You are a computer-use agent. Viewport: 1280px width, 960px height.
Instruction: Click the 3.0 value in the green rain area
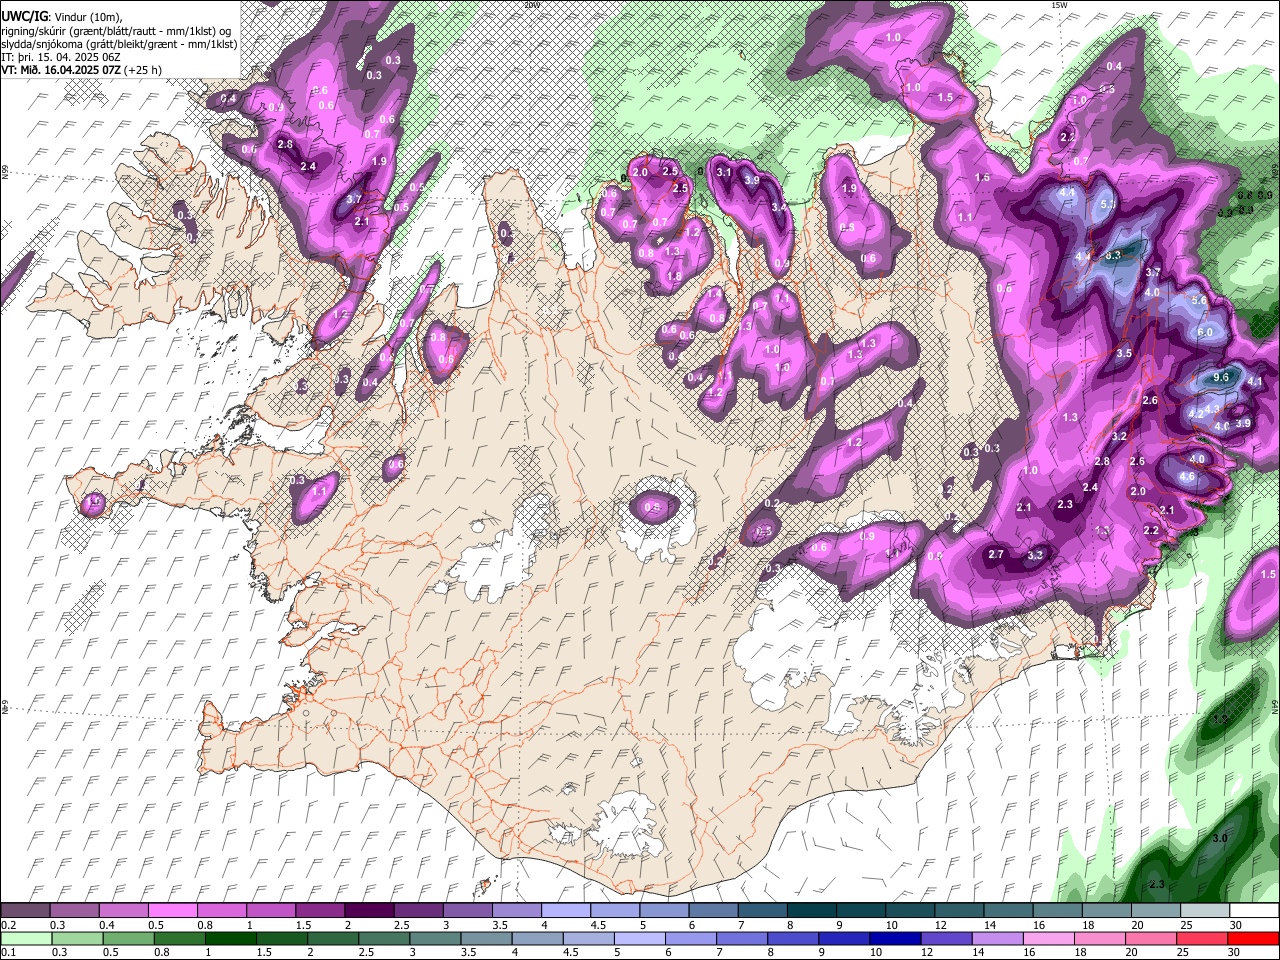(x=1220, y=838)
